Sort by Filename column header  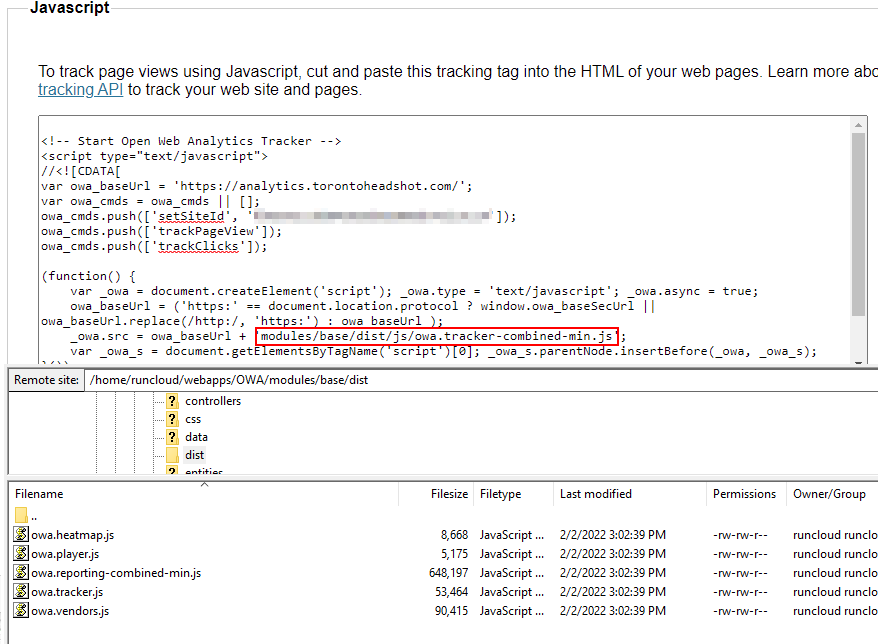(x=204, y=494)
